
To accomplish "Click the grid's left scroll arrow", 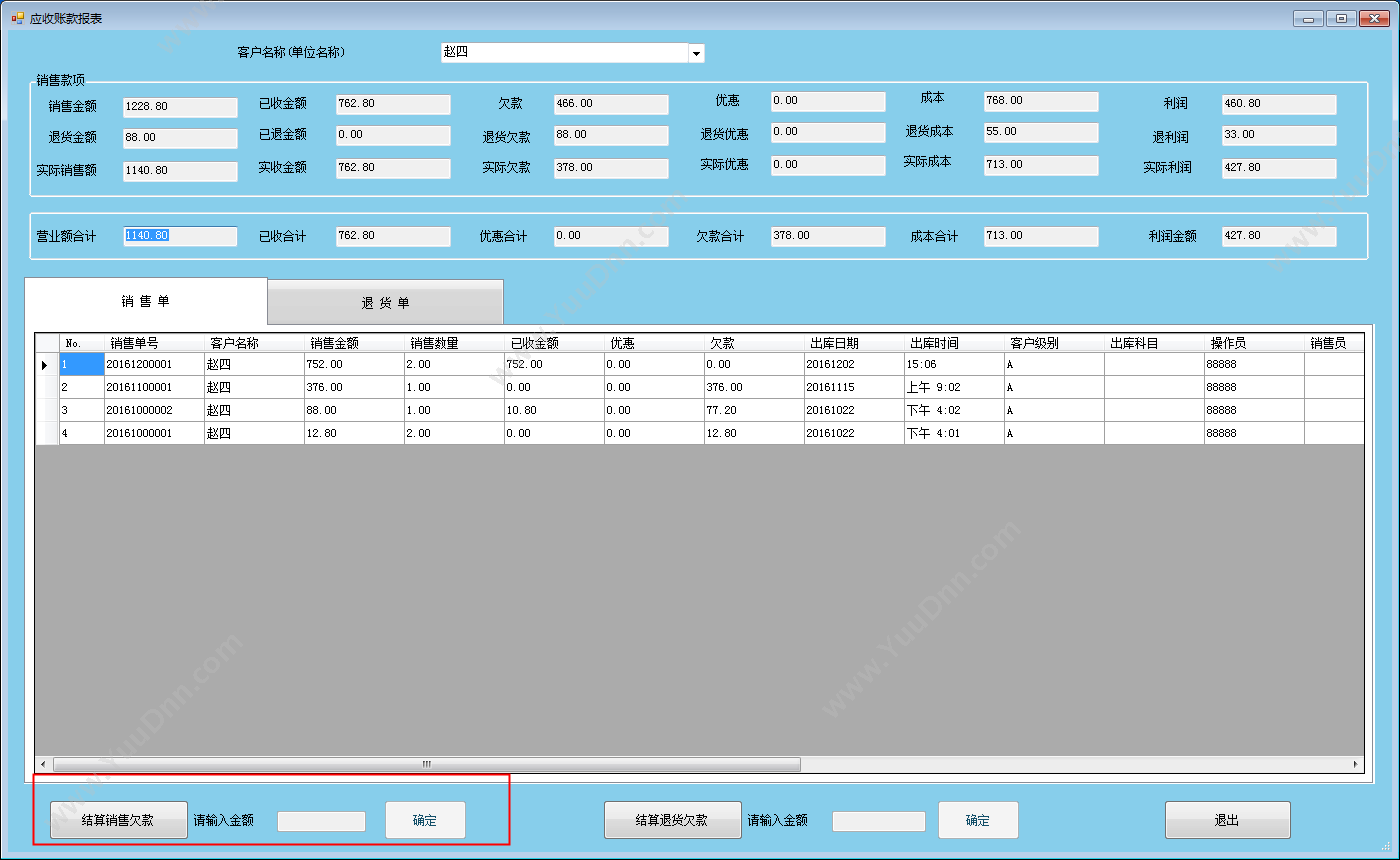I will click(x=43, y=764).
